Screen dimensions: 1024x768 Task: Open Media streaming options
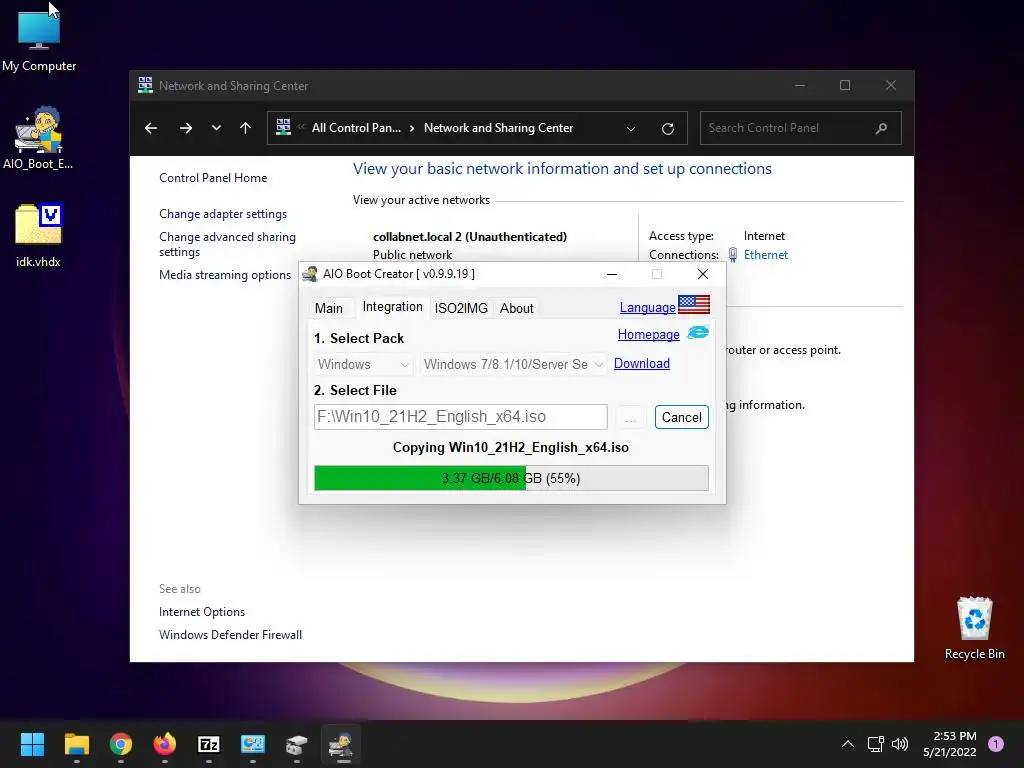click(x=225, y=275)
